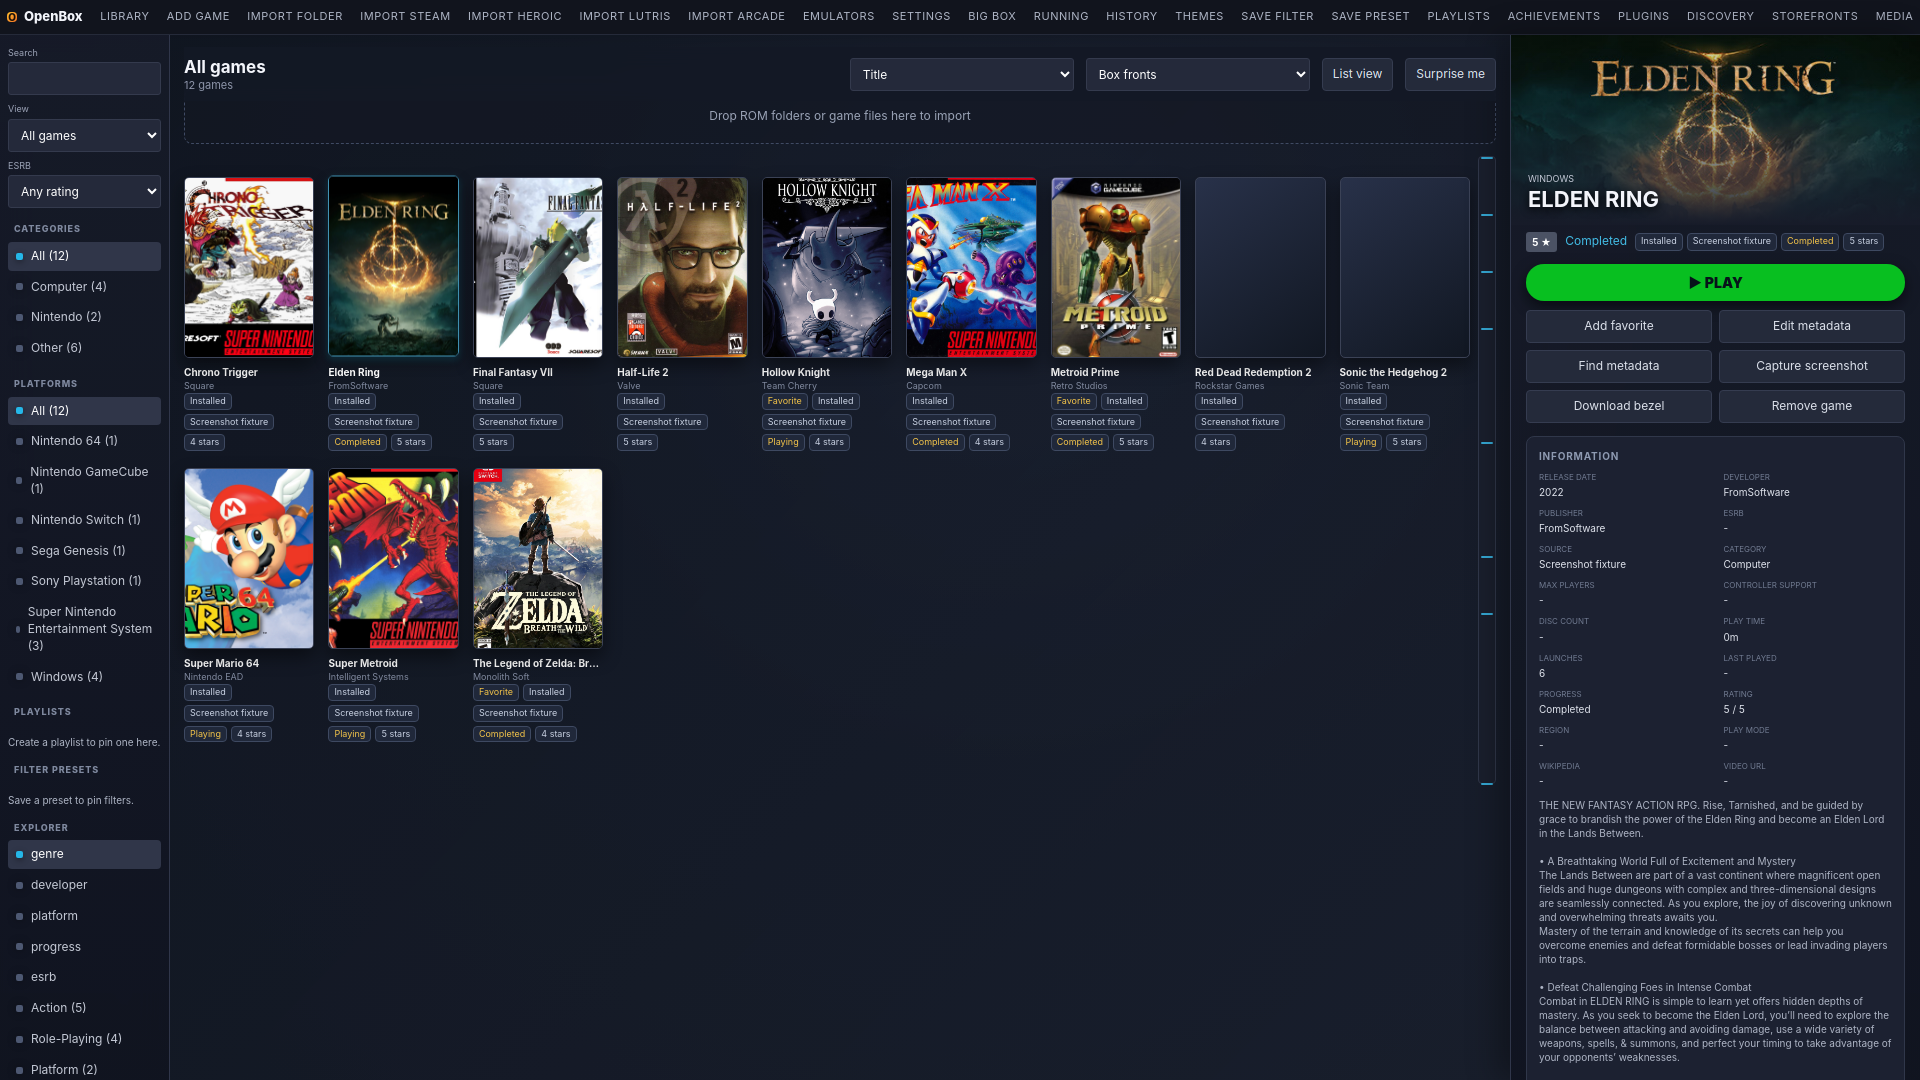The image size is (1920, 1080).
Task: Switch Explorer grouping to developer
Action: [x=84, y=885]
